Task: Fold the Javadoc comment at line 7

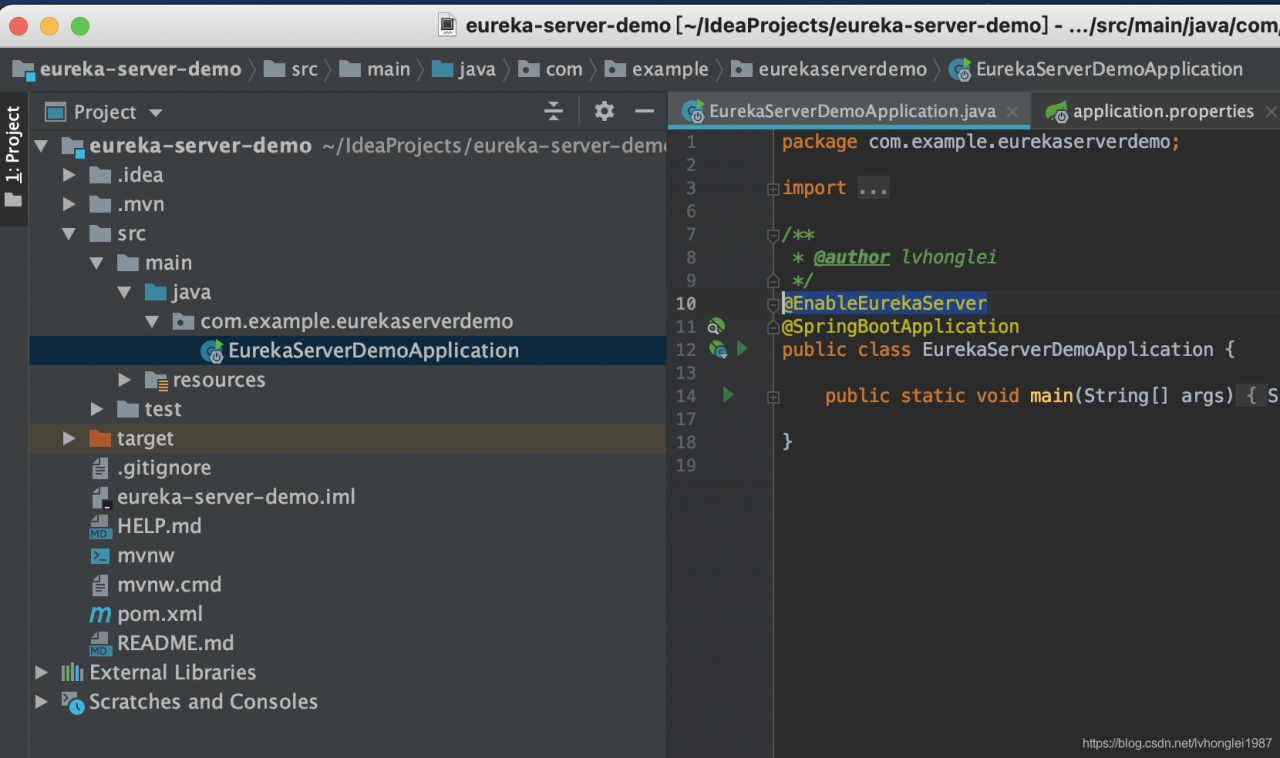Action: click(x=773, y=235)
